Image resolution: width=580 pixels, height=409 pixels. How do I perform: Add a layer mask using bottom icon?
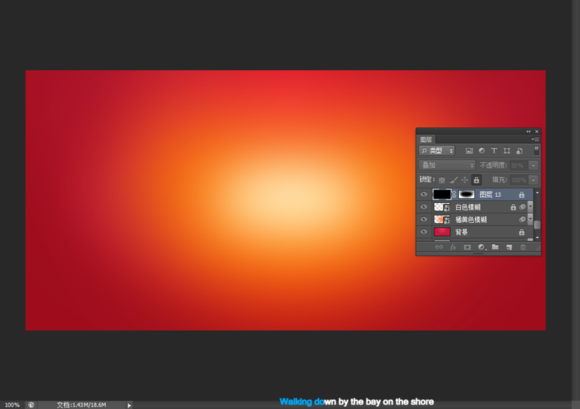467,247
